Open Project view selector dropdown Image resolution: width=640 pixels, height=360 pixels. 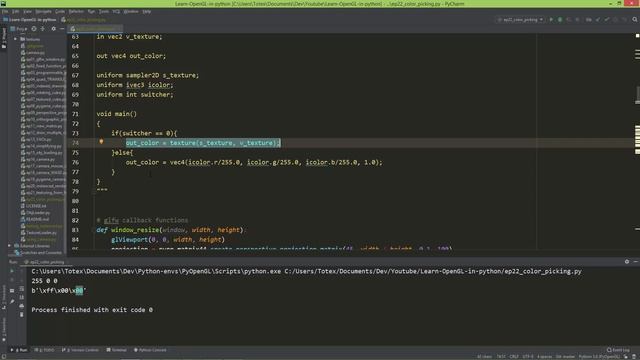[x=19, y=29]
